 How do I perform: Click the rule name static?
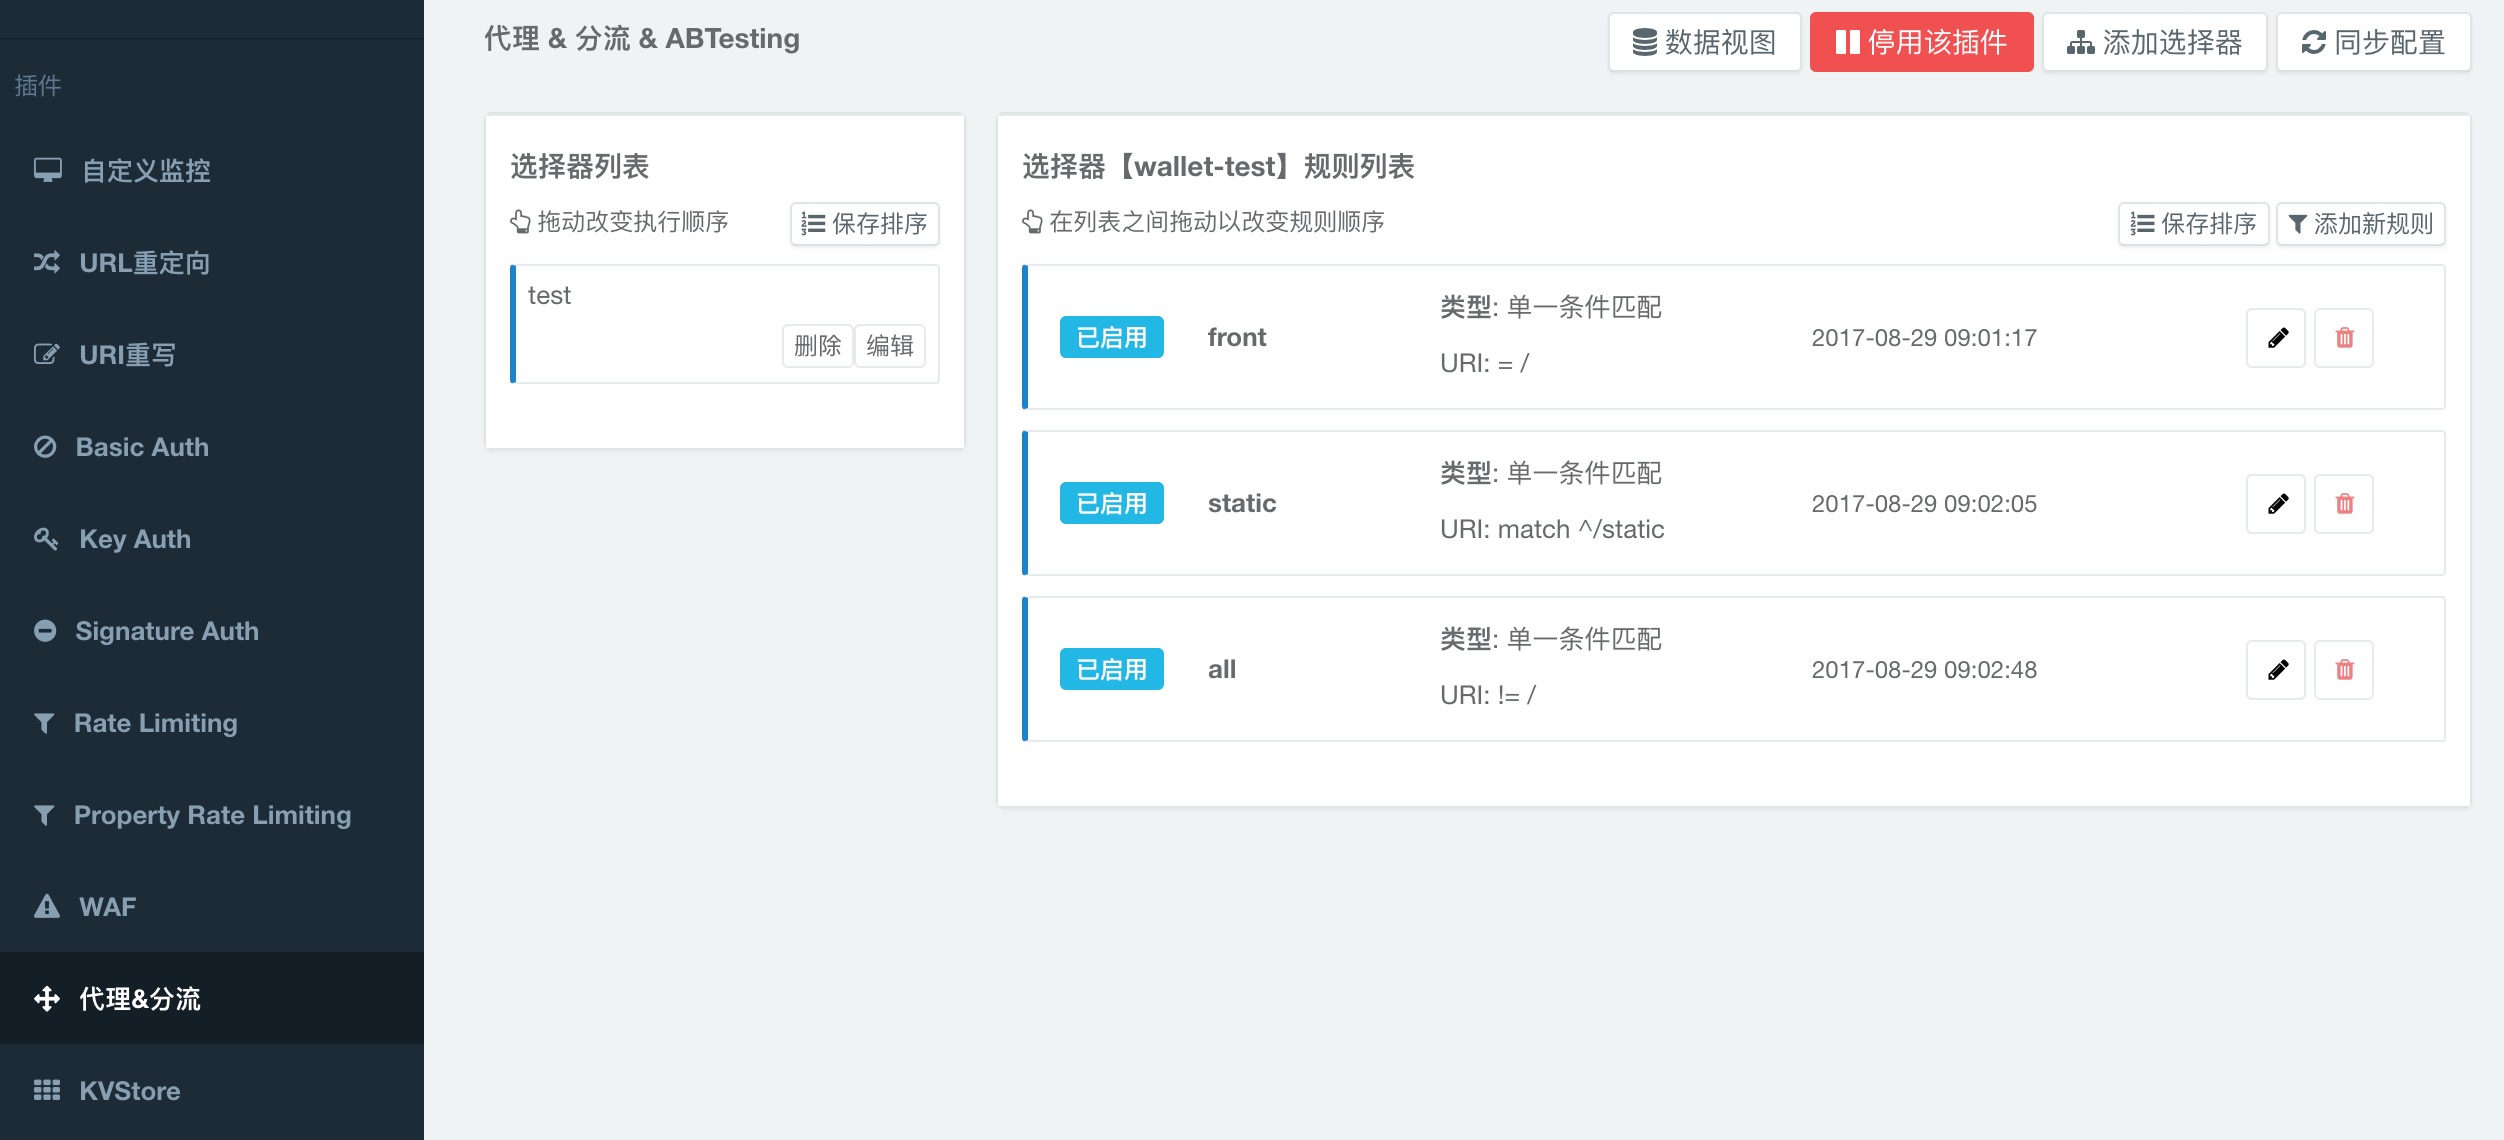click(x=1242, y=504)
